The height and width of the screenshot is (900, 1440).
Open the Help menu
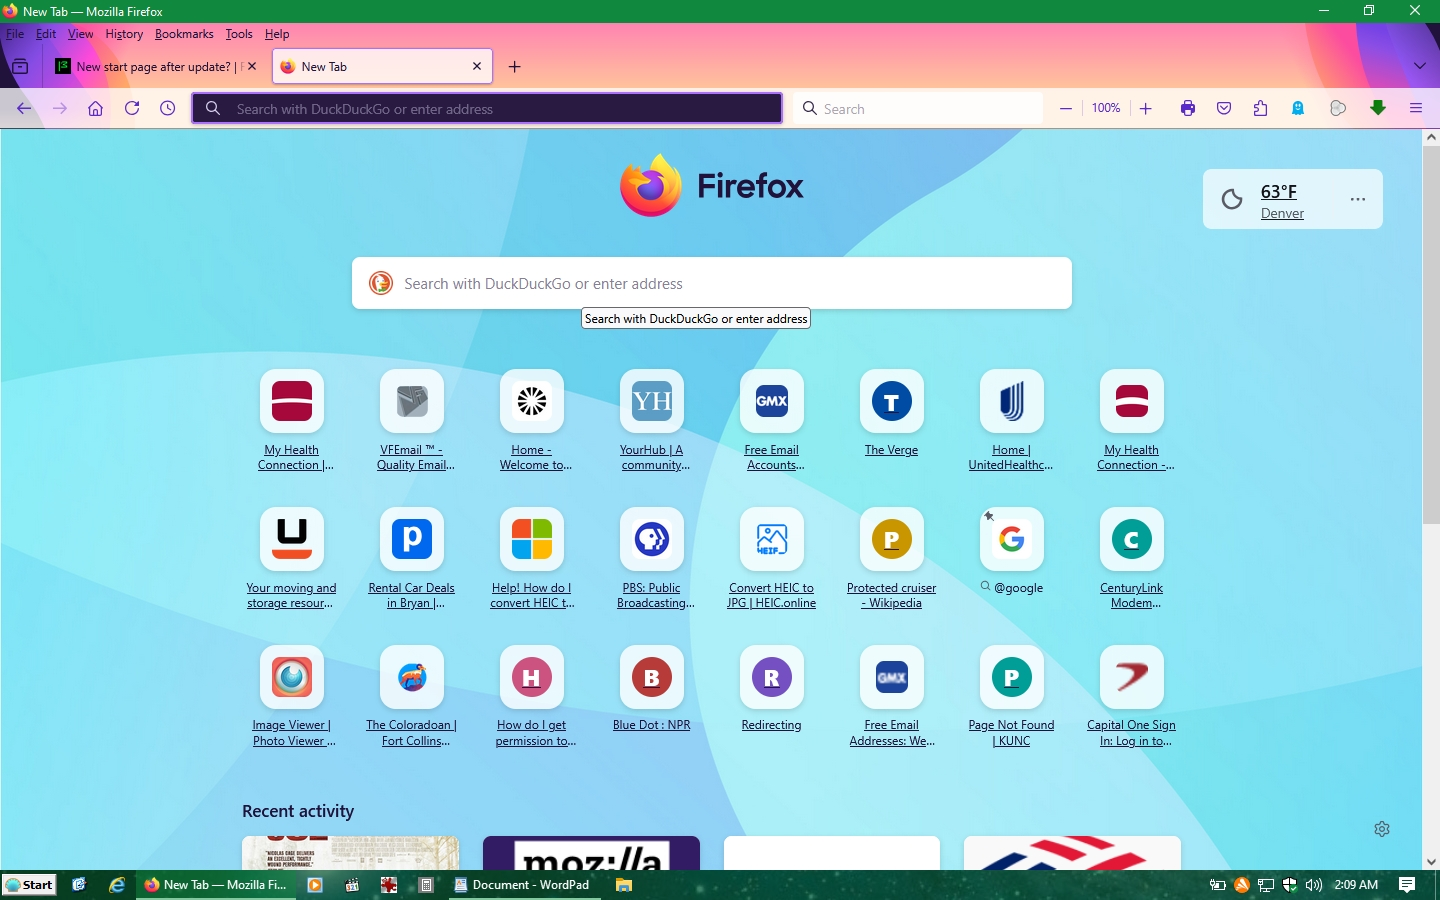[277, 34]
